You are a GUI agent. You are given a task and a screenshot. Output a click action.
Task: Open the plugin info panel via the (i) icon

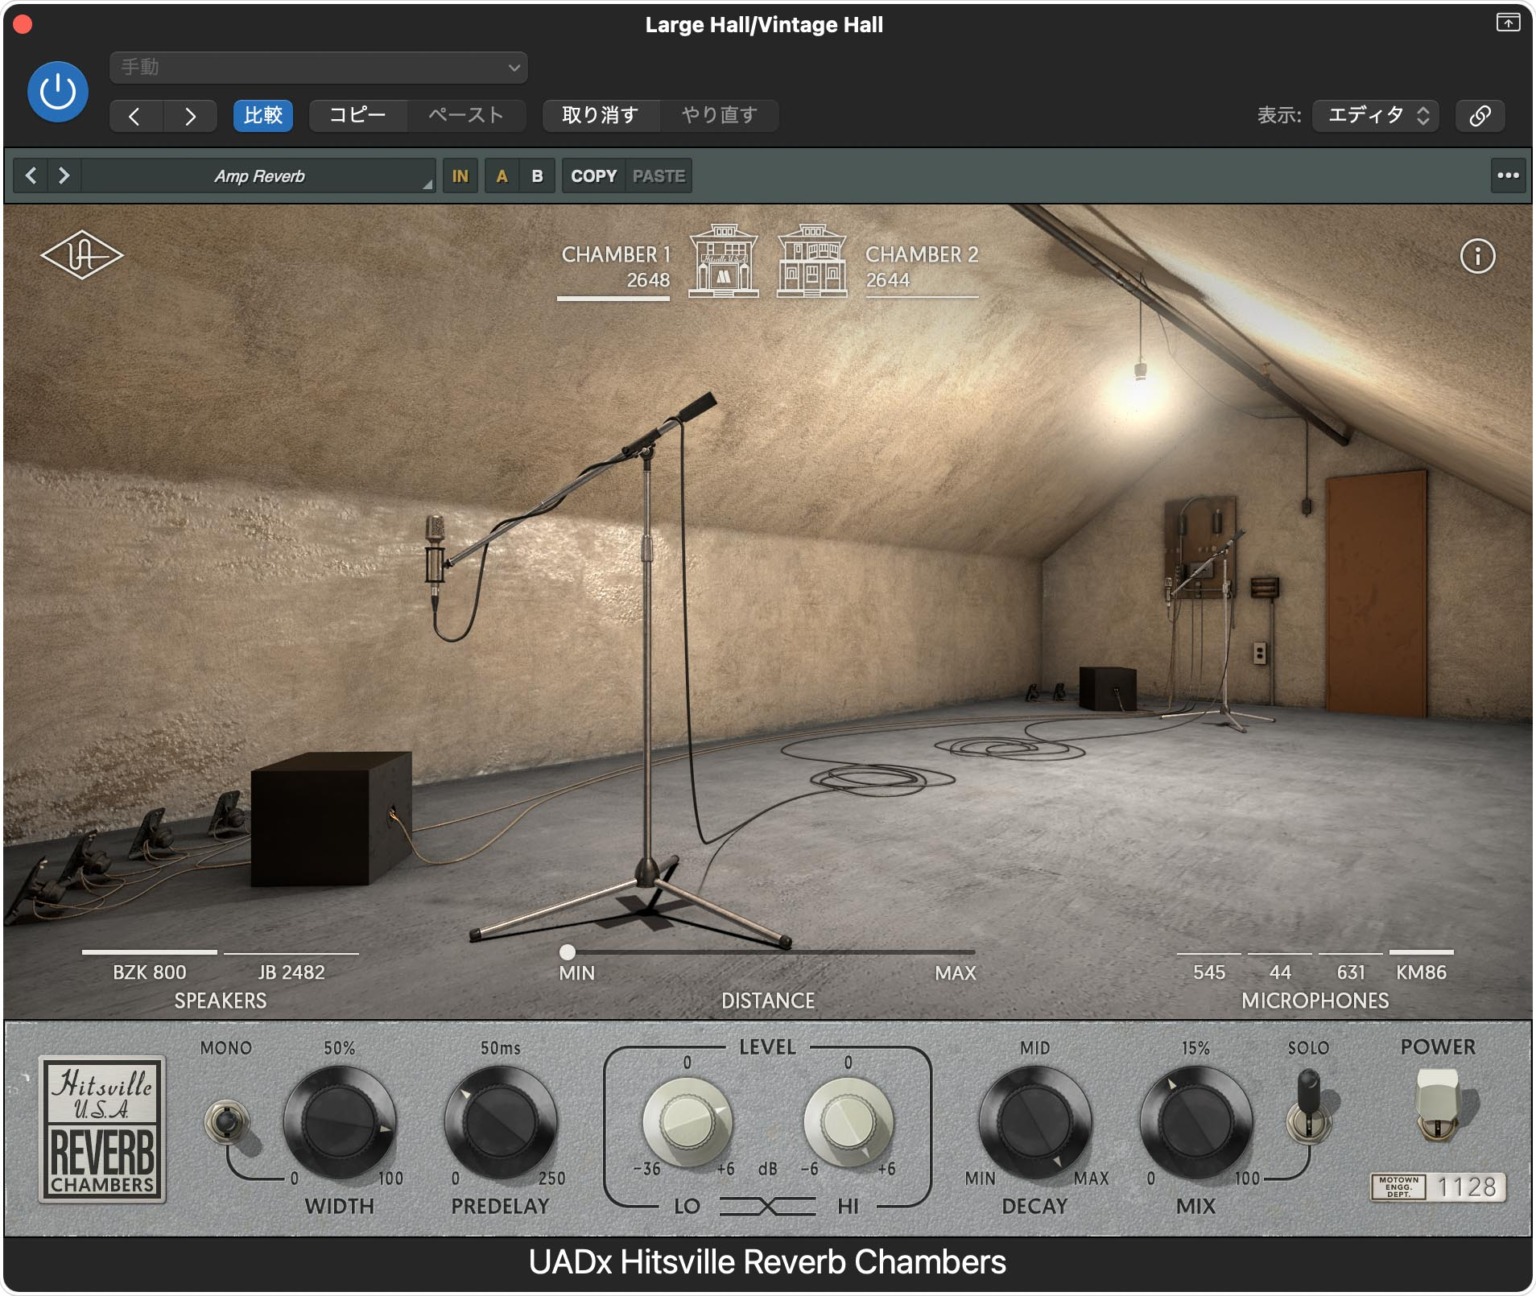pos(1480,257)
